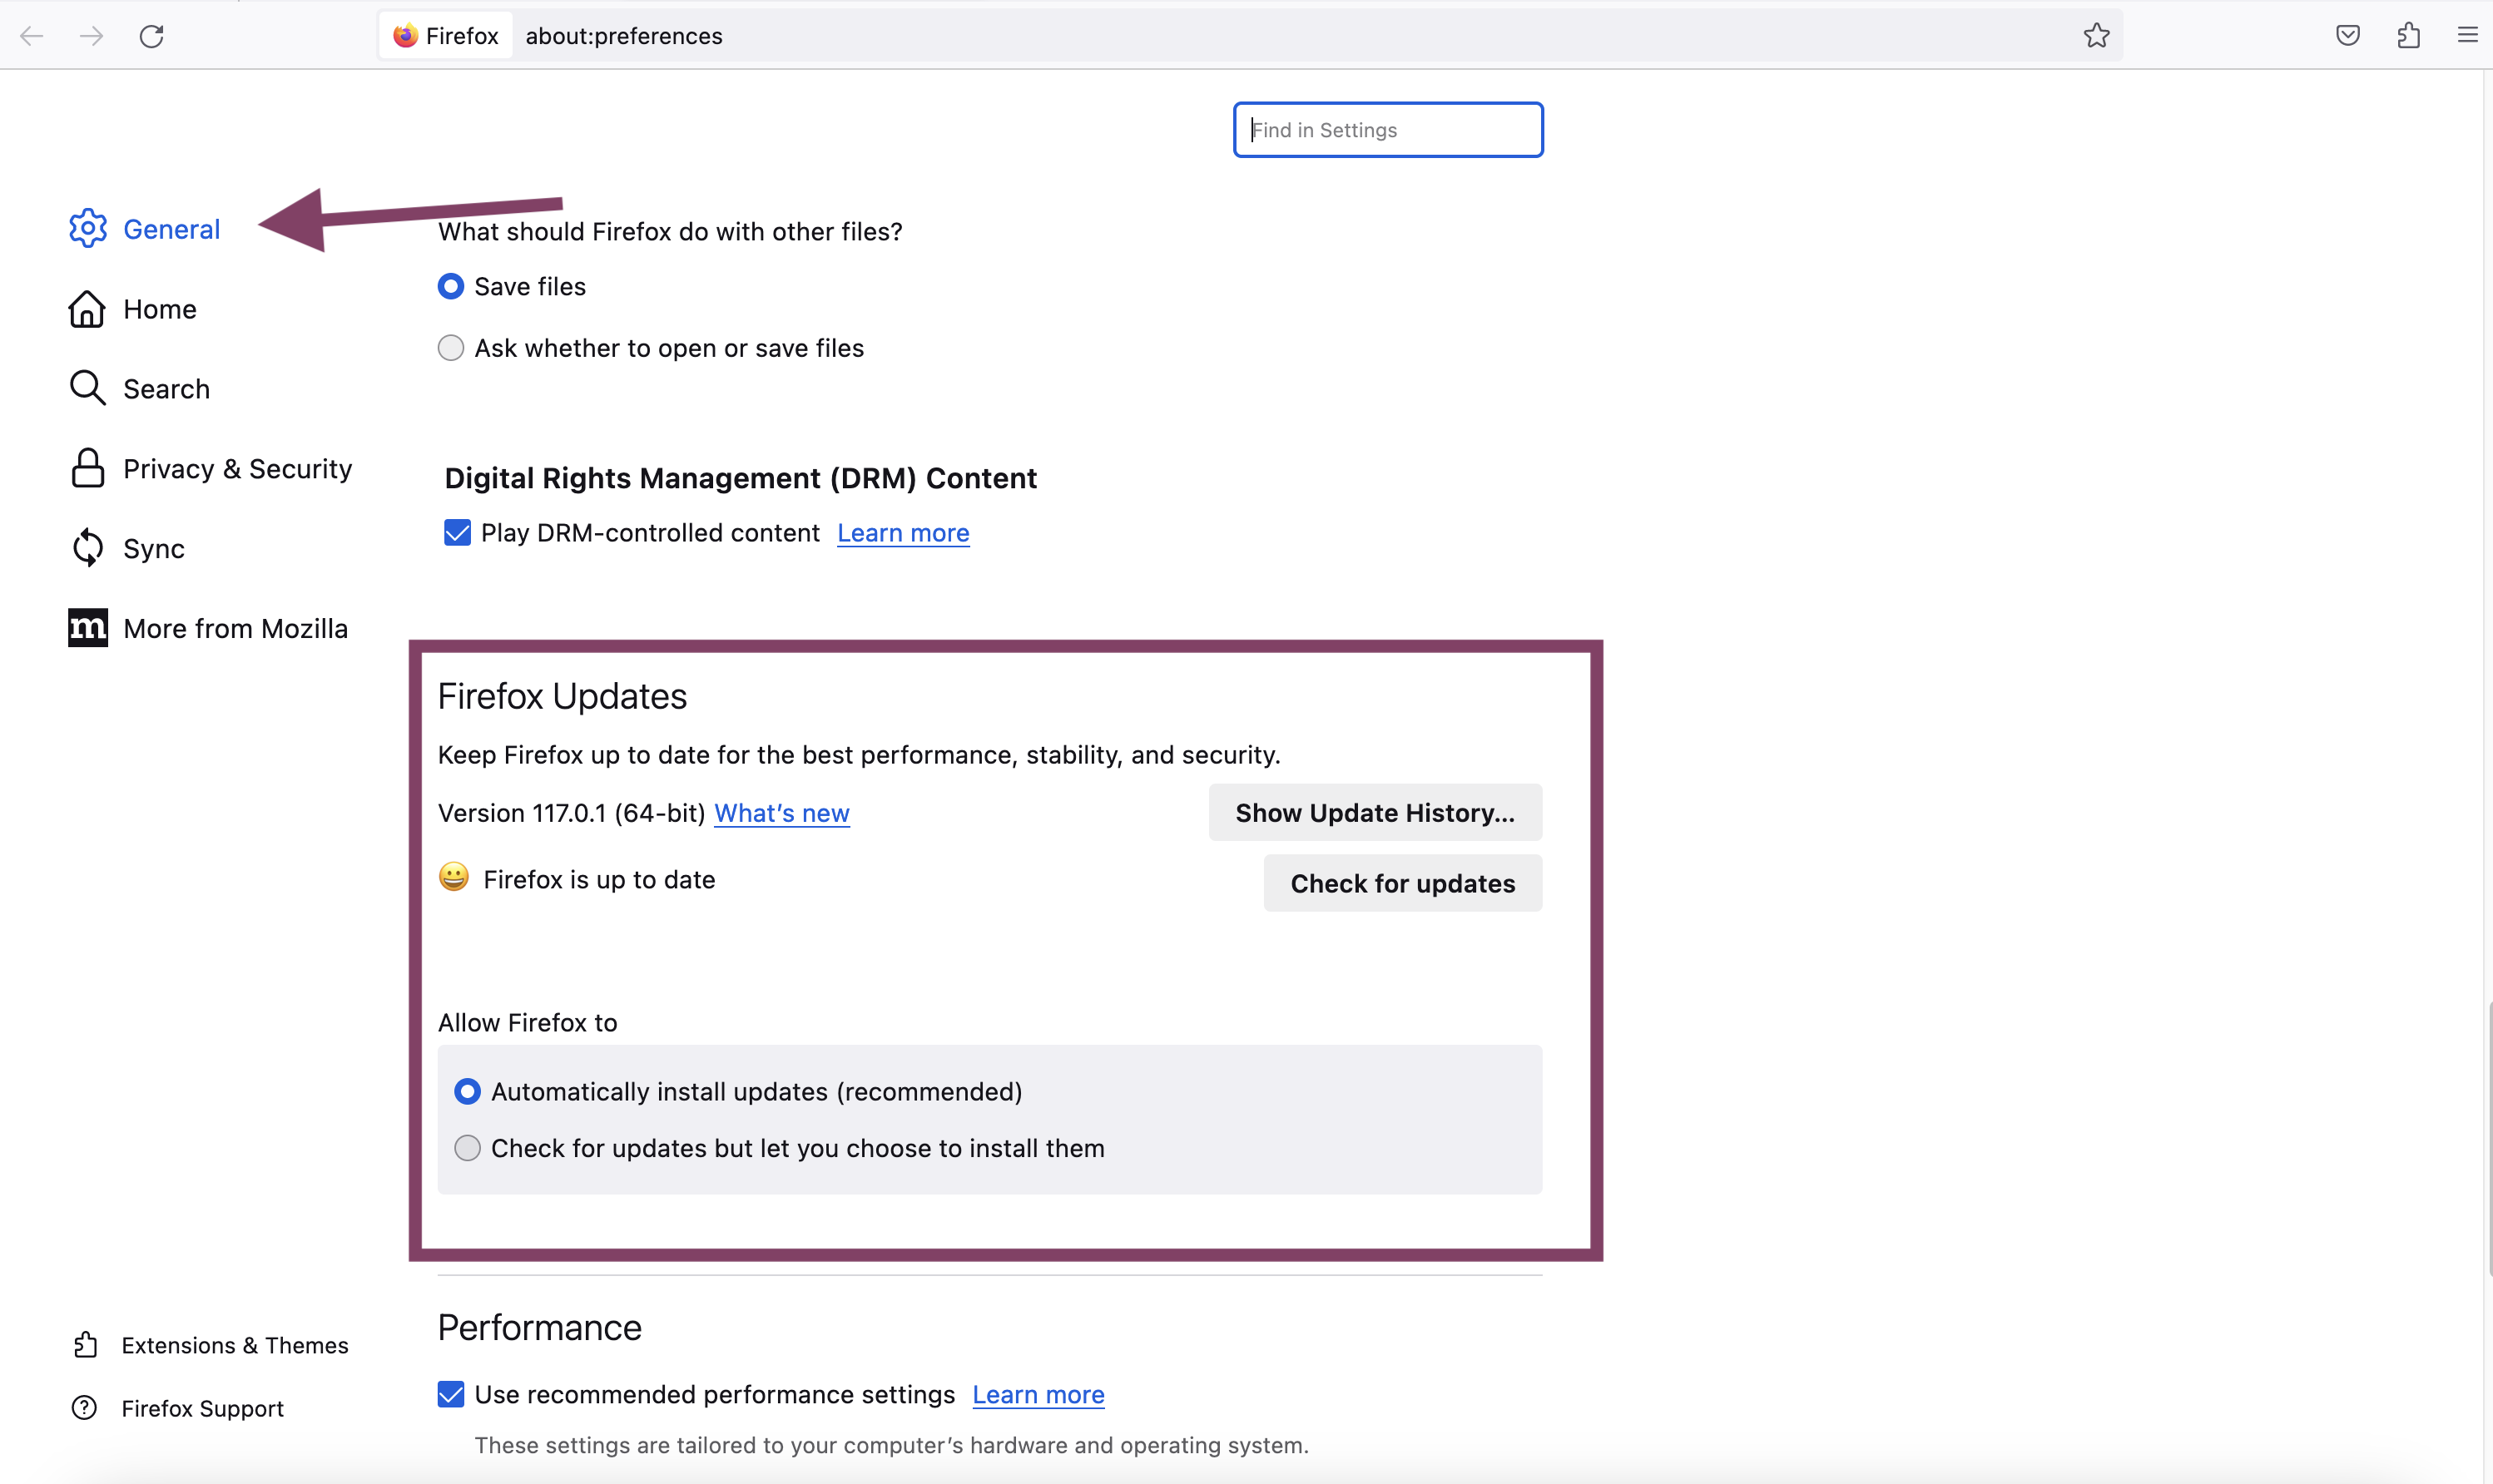Open the Extensions puzzle icon in toolbar
Viewport: 2493px width, 1484px height.
pyautogui.click(x=2408, y=36)
